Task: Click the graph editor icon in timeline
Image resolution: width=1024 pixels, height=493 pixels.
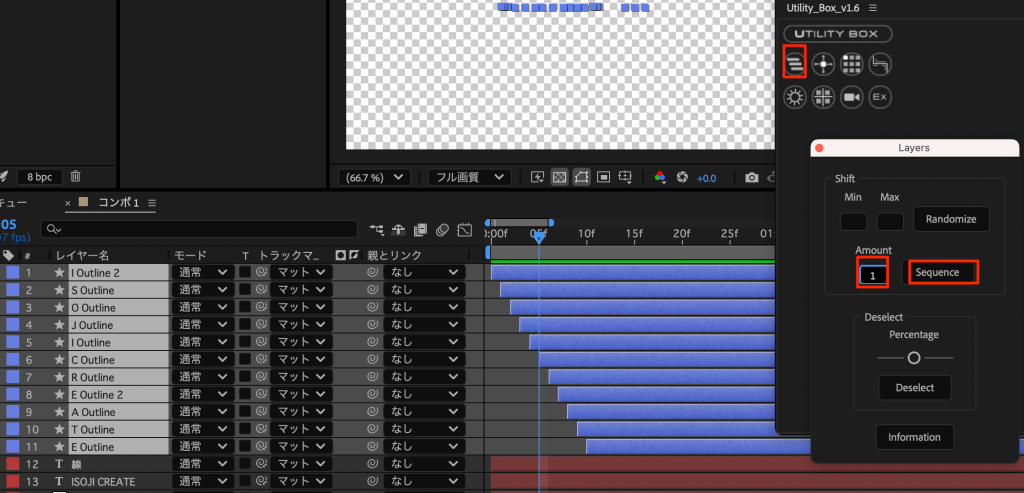Action: (x=464, y=229)
